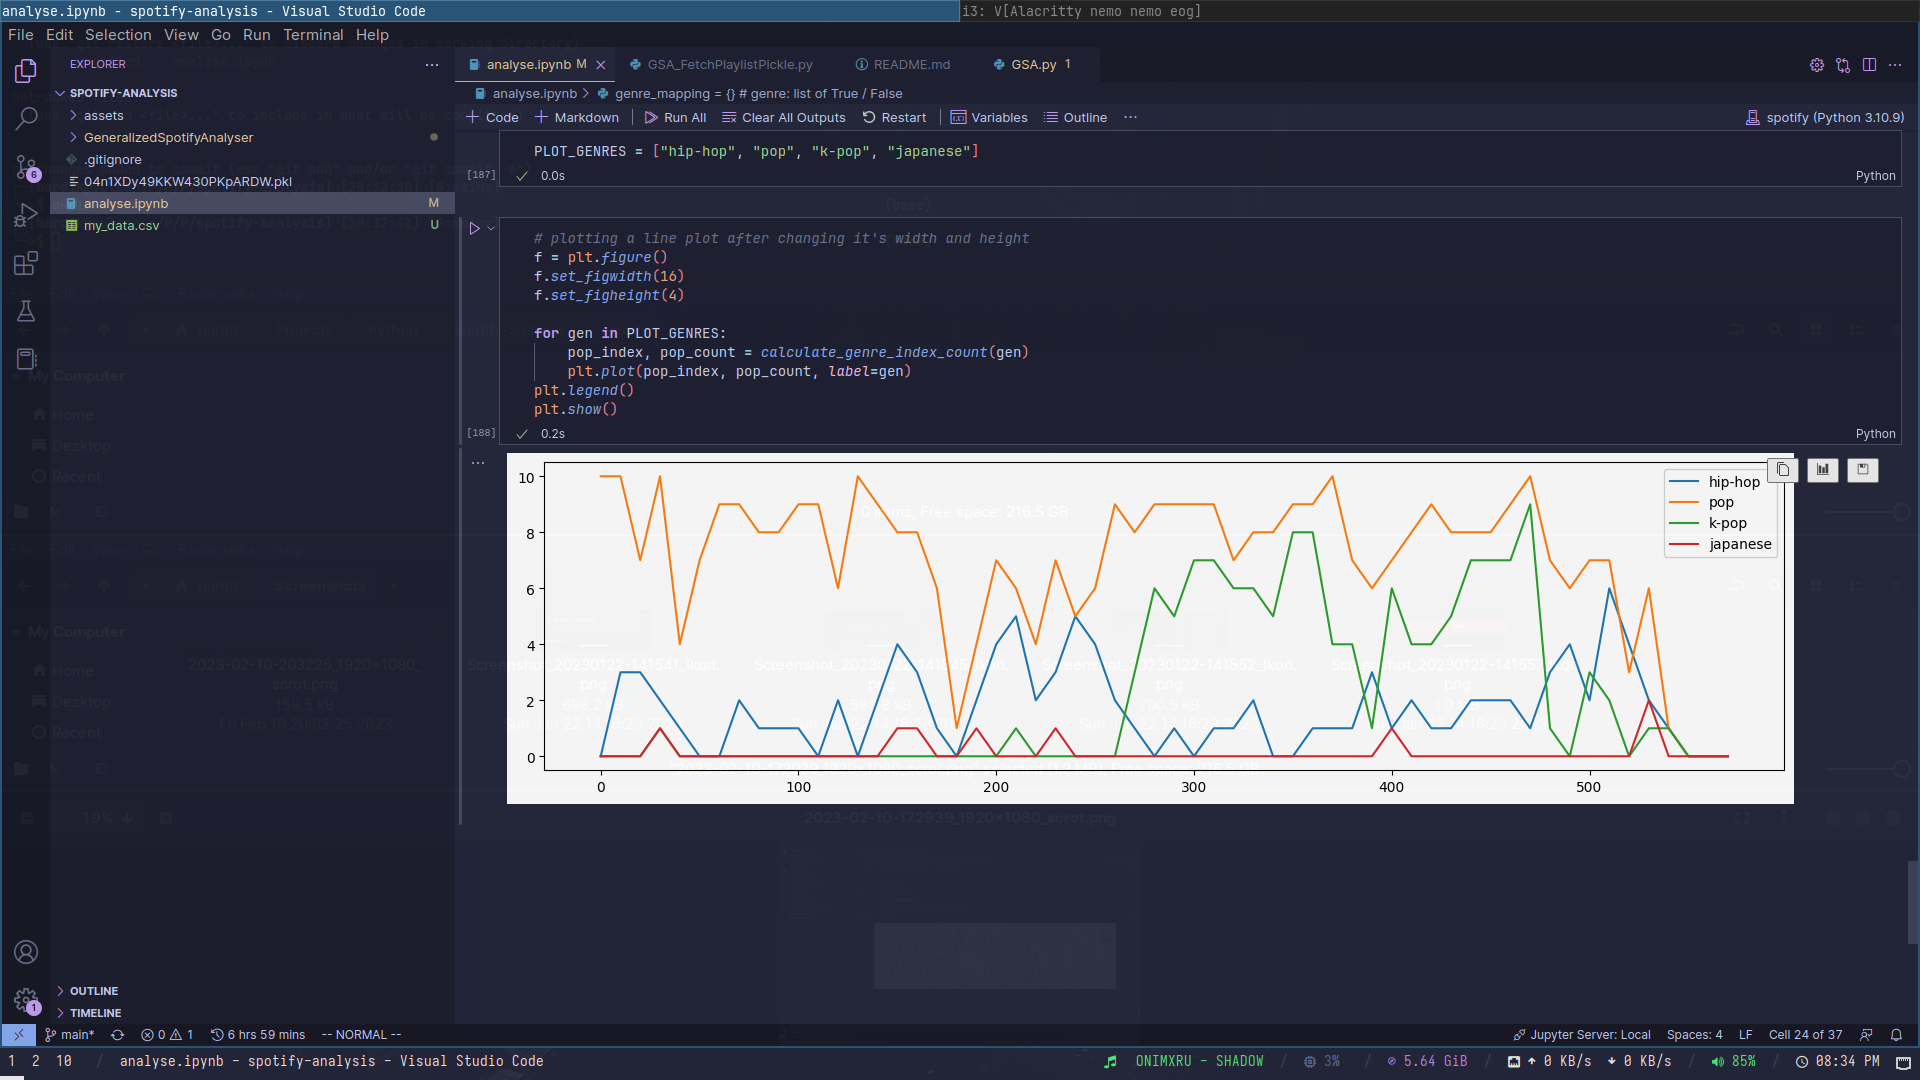Screen dimensions: 1920x1080
Task: Click the editor vertical scrollbar
Action: click(x=1912, y=900)
